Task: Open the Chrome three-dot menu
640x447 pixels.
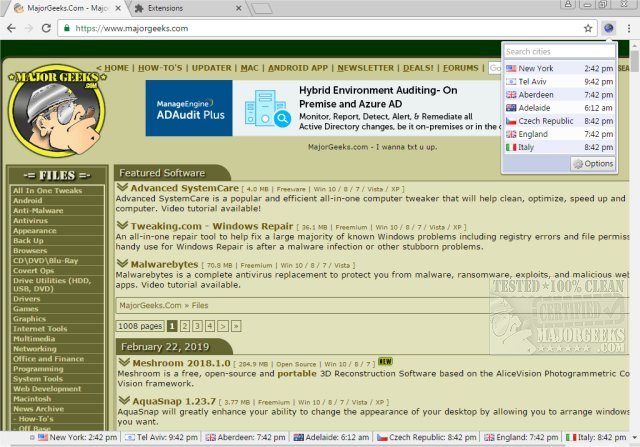Action: coord(628,28)
